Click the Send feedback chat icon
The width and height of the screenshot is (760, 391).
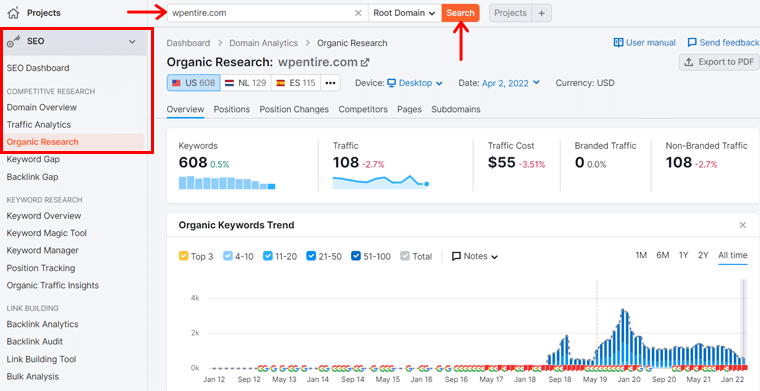[x=692, y=43]
